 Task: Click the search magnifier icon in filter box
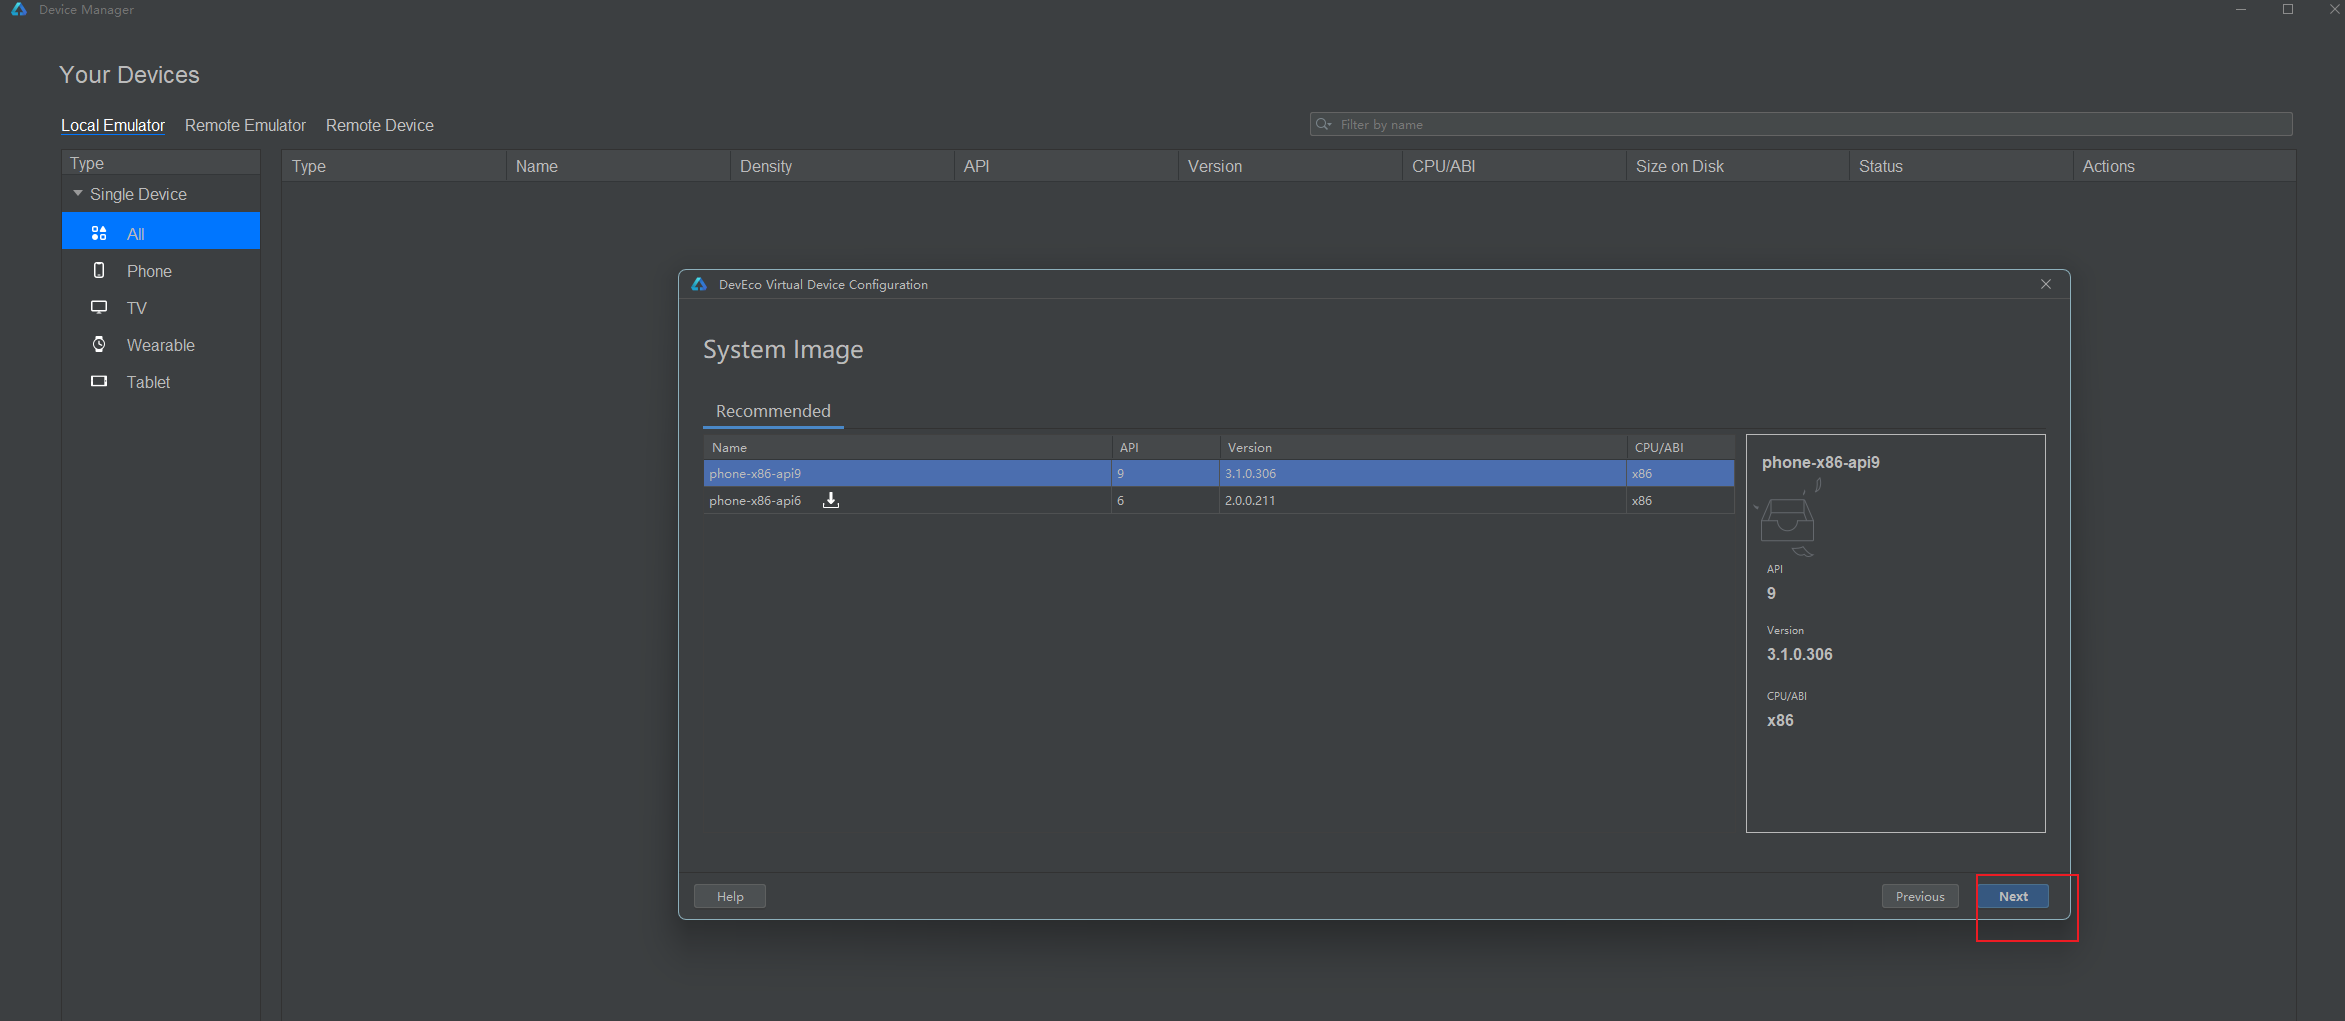tap(1324, 124)
